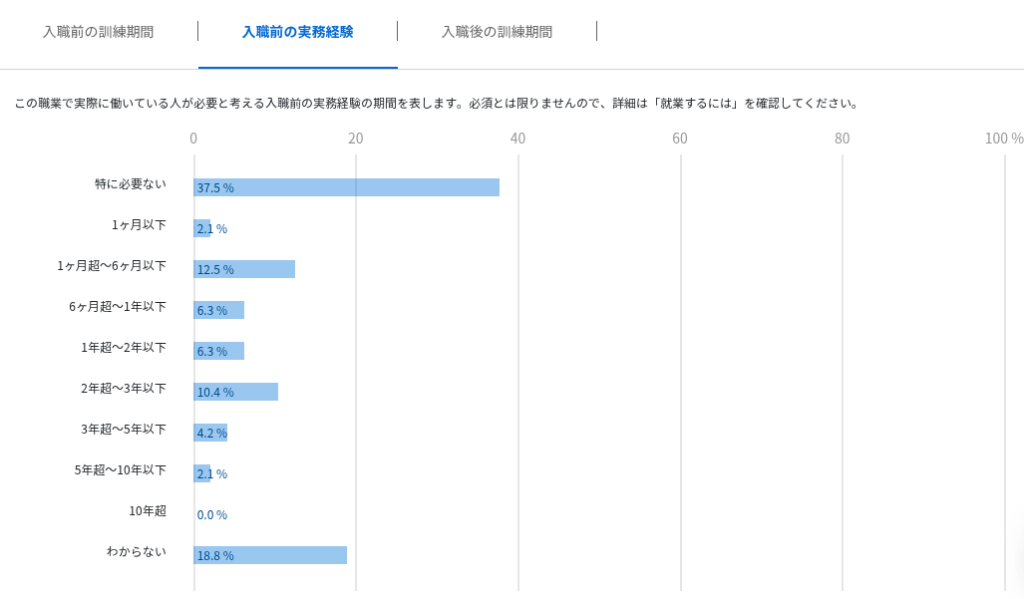Screen dimensions: 1024x599
Task: Click the 1ヶ月以下 2.1% bar
Action: tap(203, 229)
